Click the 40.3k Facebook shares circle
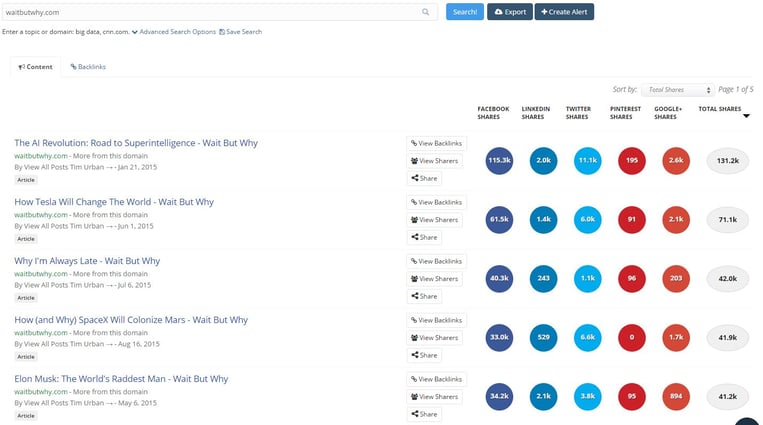The height and width of the screenshot is (425, 763). click(x=499, y=278)
